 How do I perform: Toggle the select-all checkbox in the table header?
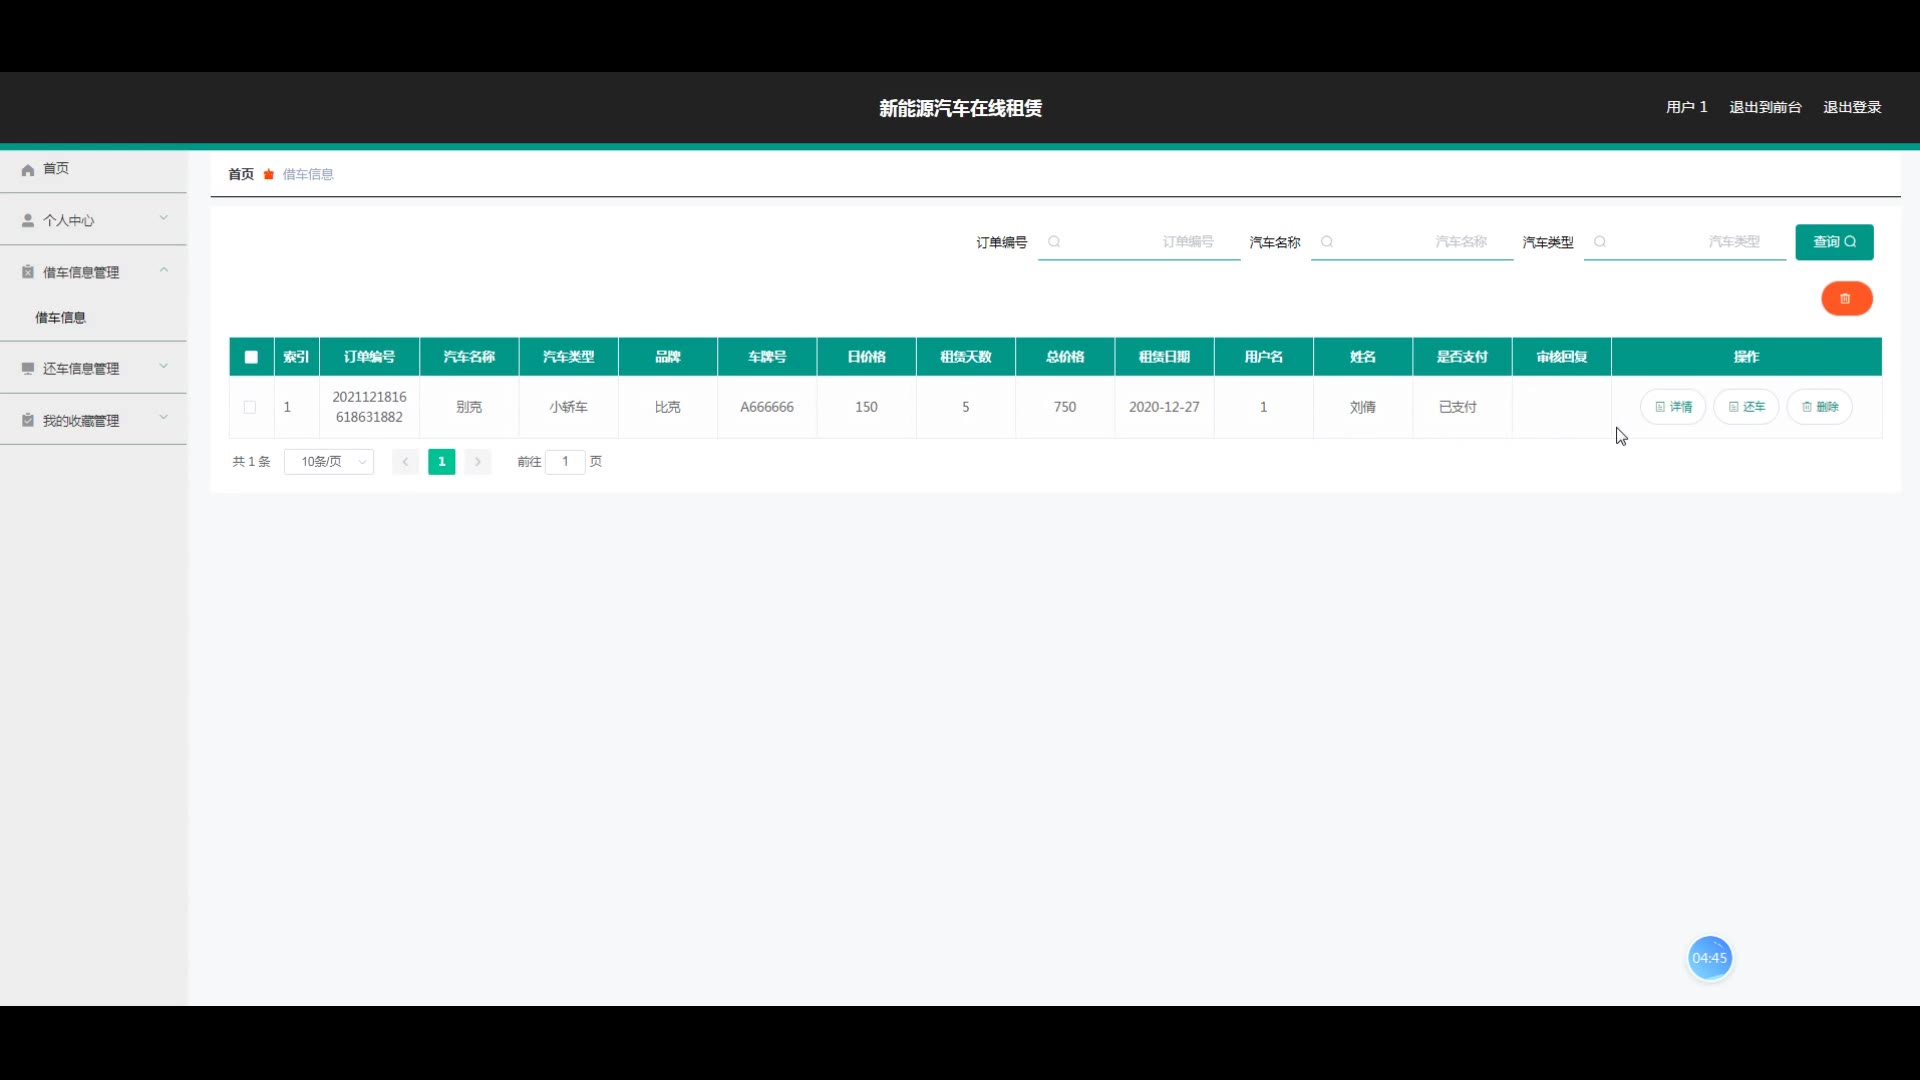pos(251,357)
